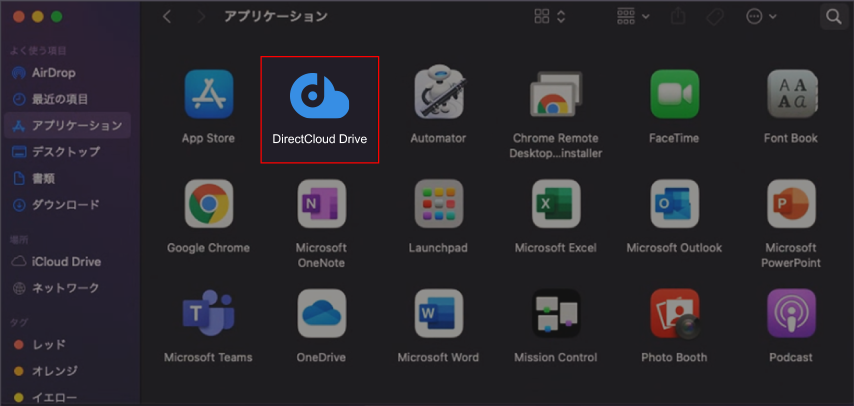Open the group-by options dropdown
Screen dimensions: 854x406
[633, 17]
